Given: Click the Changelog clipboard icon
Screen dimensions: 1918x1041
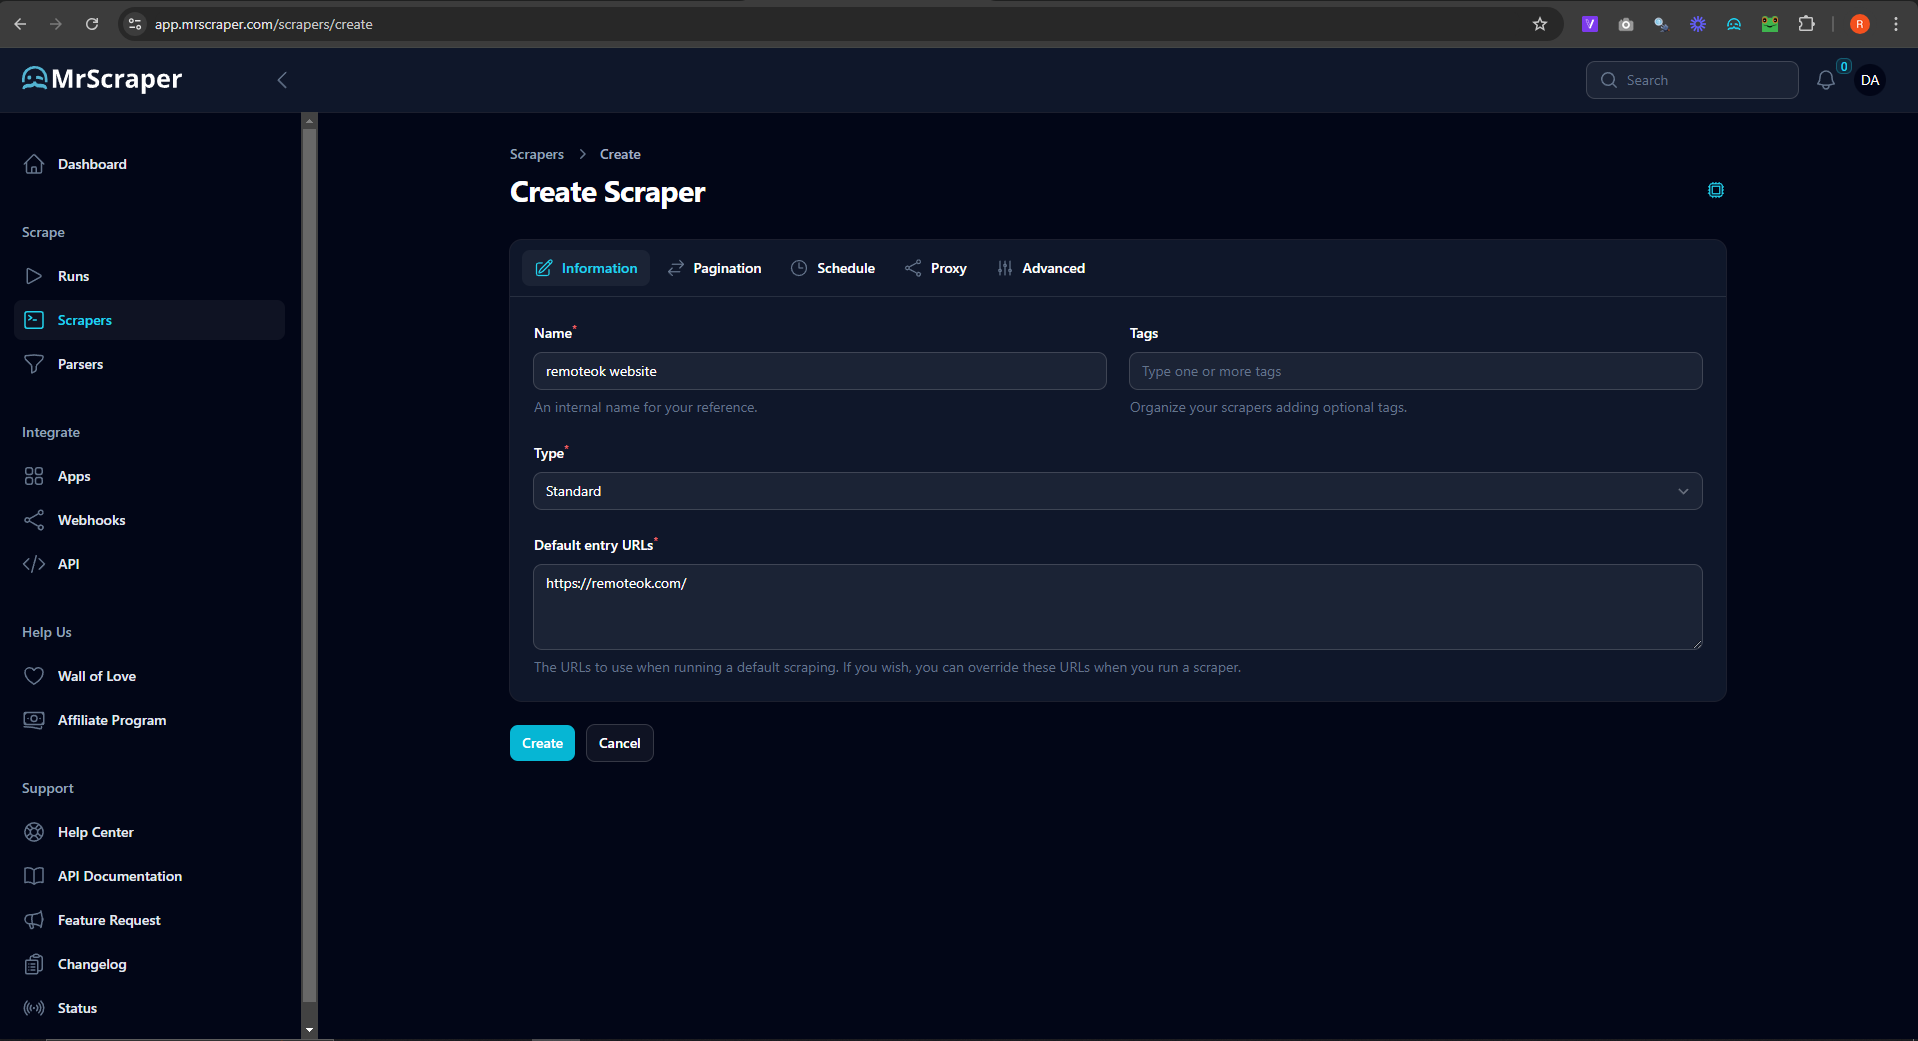Looking at the screenshot, I should pos(34,964).
